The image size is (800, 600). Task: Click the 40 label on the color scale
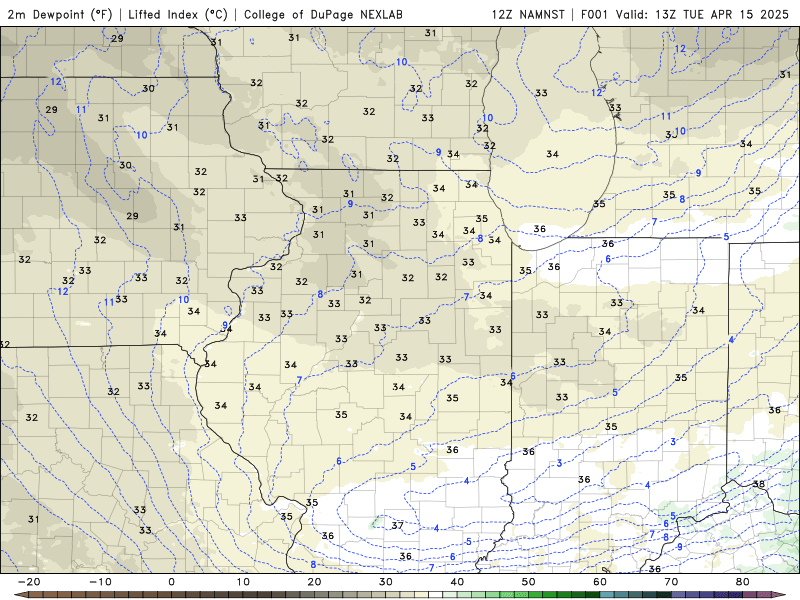[x=457, y=582]
